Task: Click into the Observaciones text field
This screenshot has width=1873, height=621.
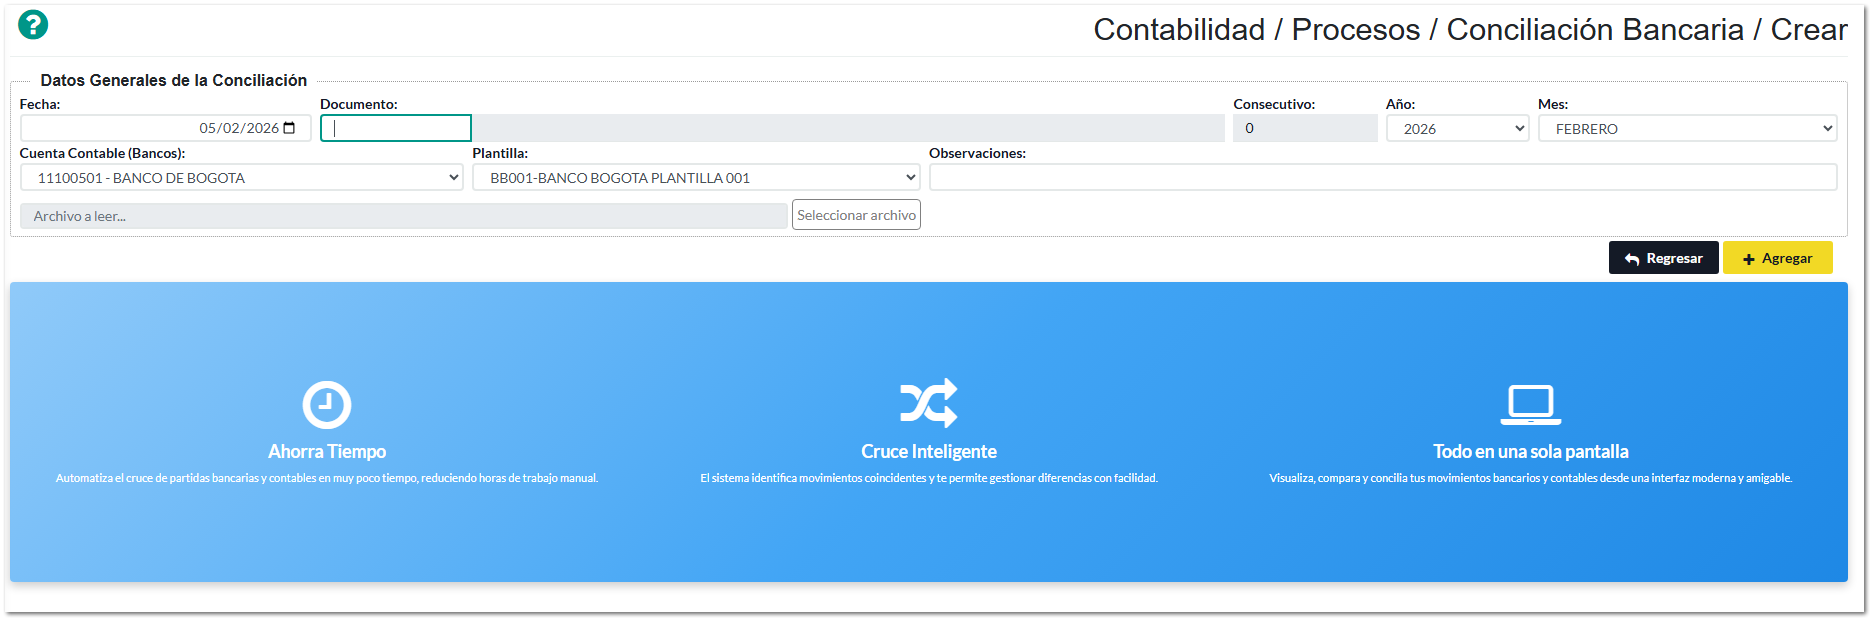Action: (1383, 177)
